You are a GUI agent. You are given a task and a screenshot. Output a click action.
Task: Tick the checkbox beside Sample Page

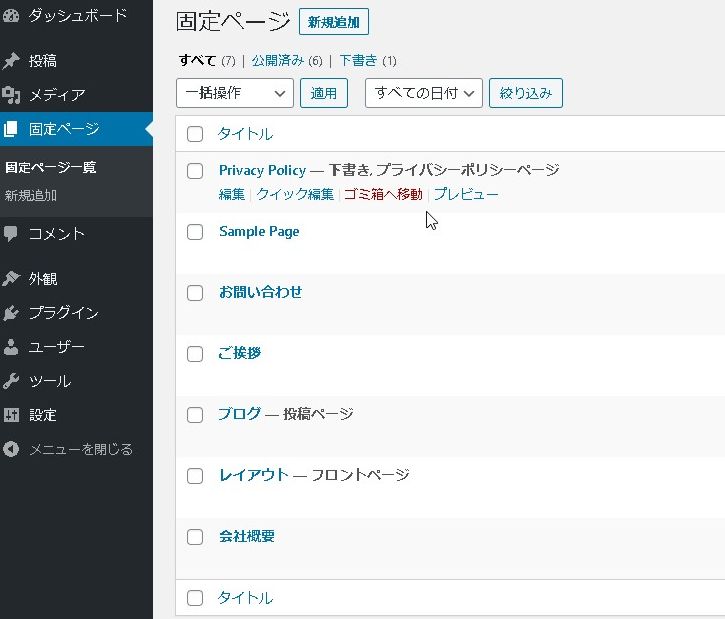195,232
